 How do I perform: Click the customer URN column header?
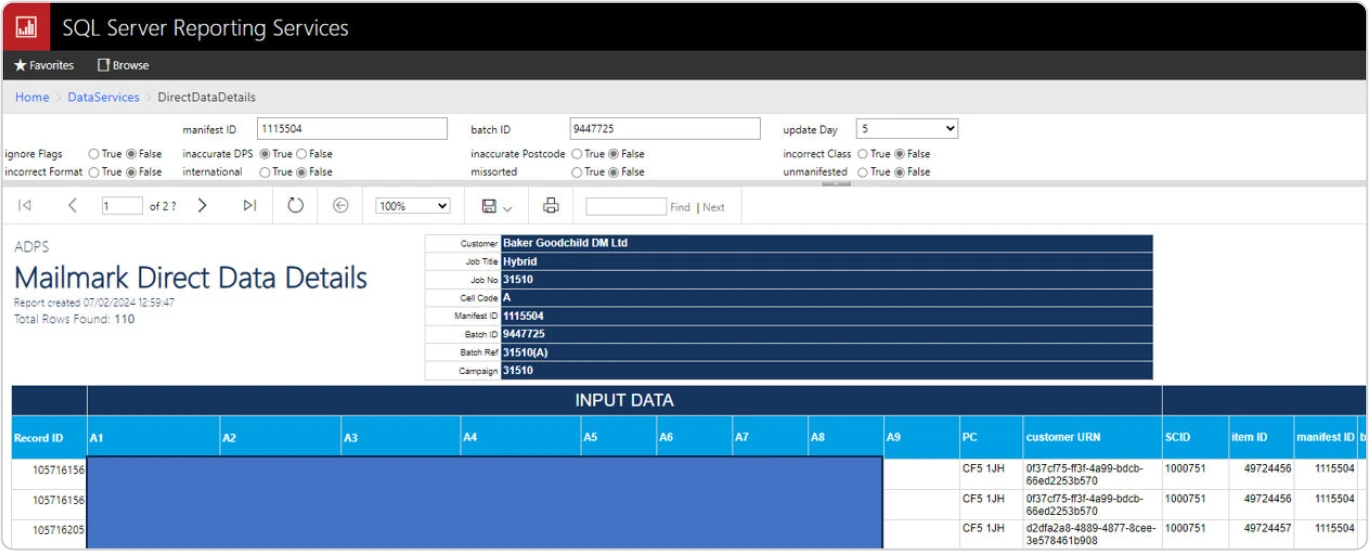[x=1092, y=437]
